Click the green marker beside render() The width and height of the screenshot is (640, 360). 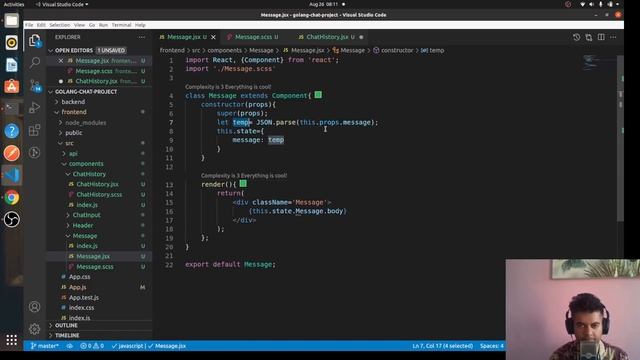[243, 184]
